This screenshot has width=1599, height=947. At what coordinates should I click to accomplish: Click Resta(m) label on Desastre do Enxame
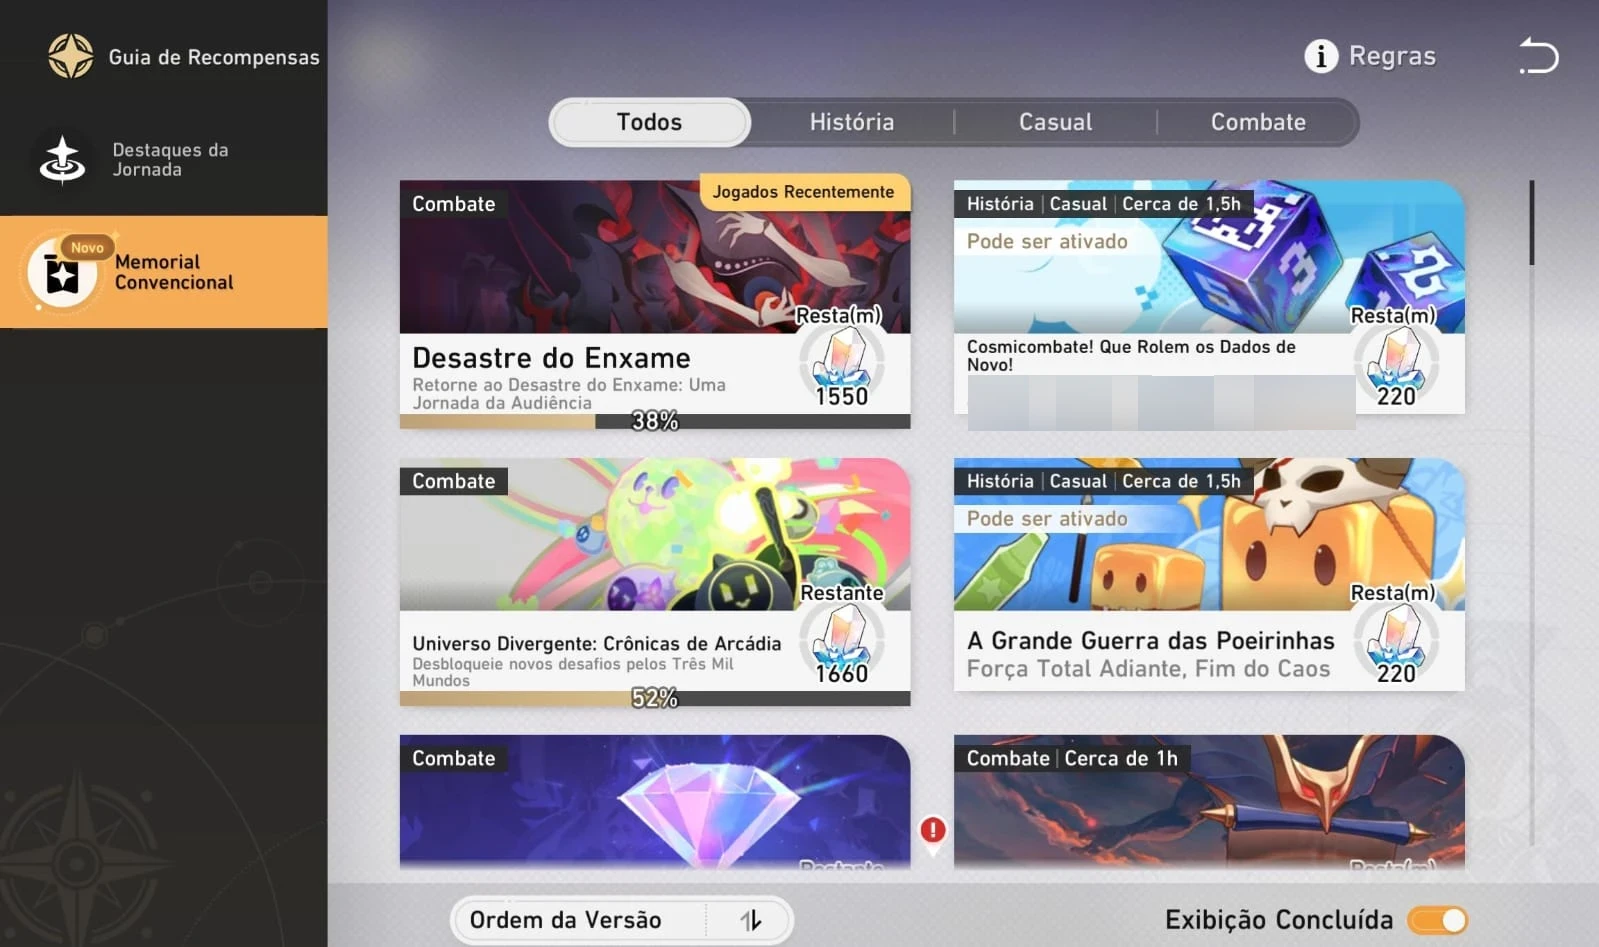pyautogui.click(x=839, y=316)
